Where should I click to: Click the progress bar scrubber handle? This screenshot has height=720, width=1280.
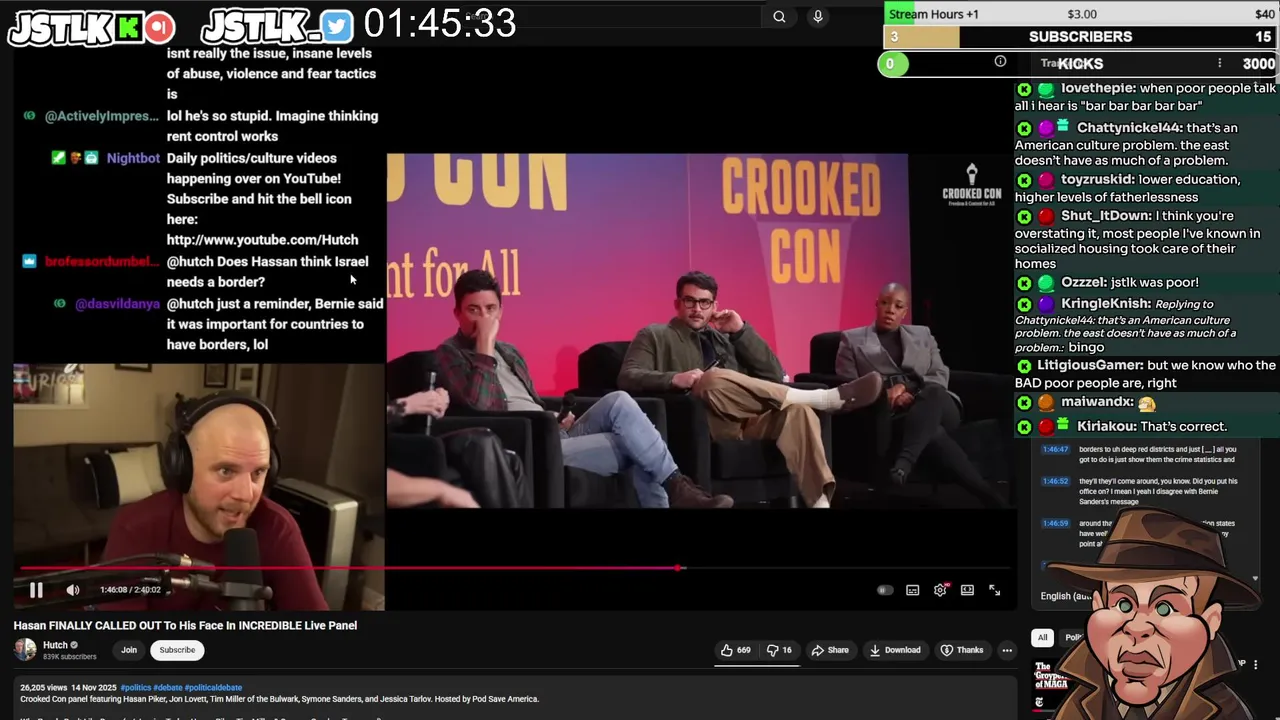[x=680, y=568]
